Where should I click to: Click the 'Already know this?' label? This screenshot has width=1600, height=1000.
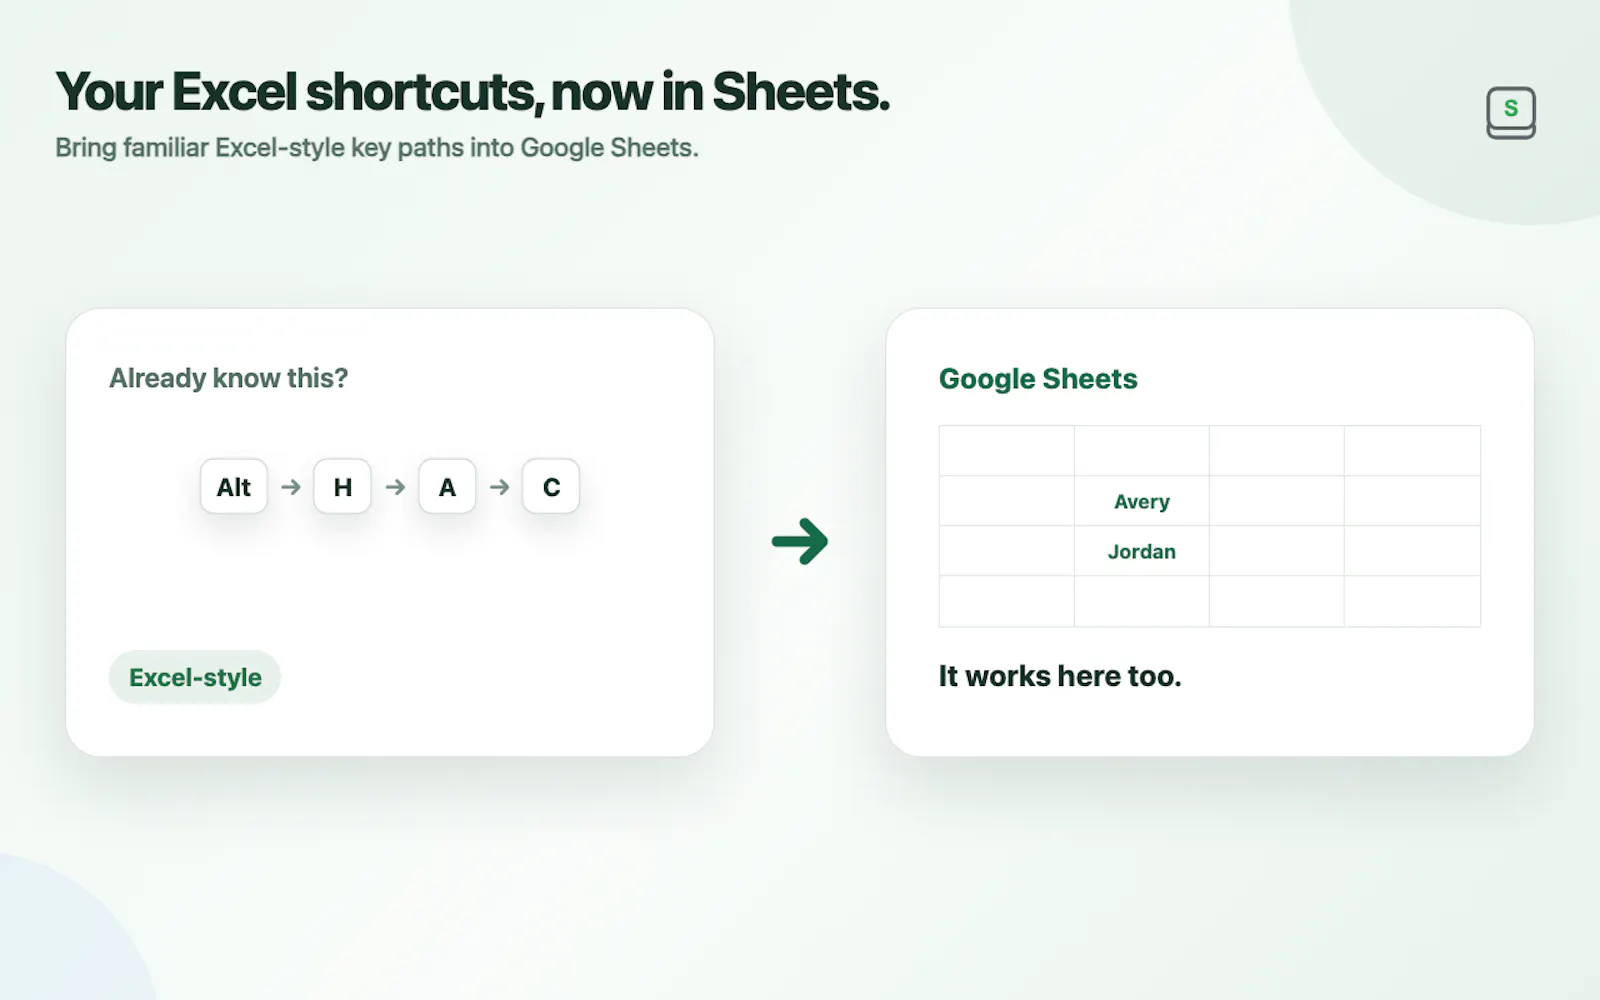229,378
